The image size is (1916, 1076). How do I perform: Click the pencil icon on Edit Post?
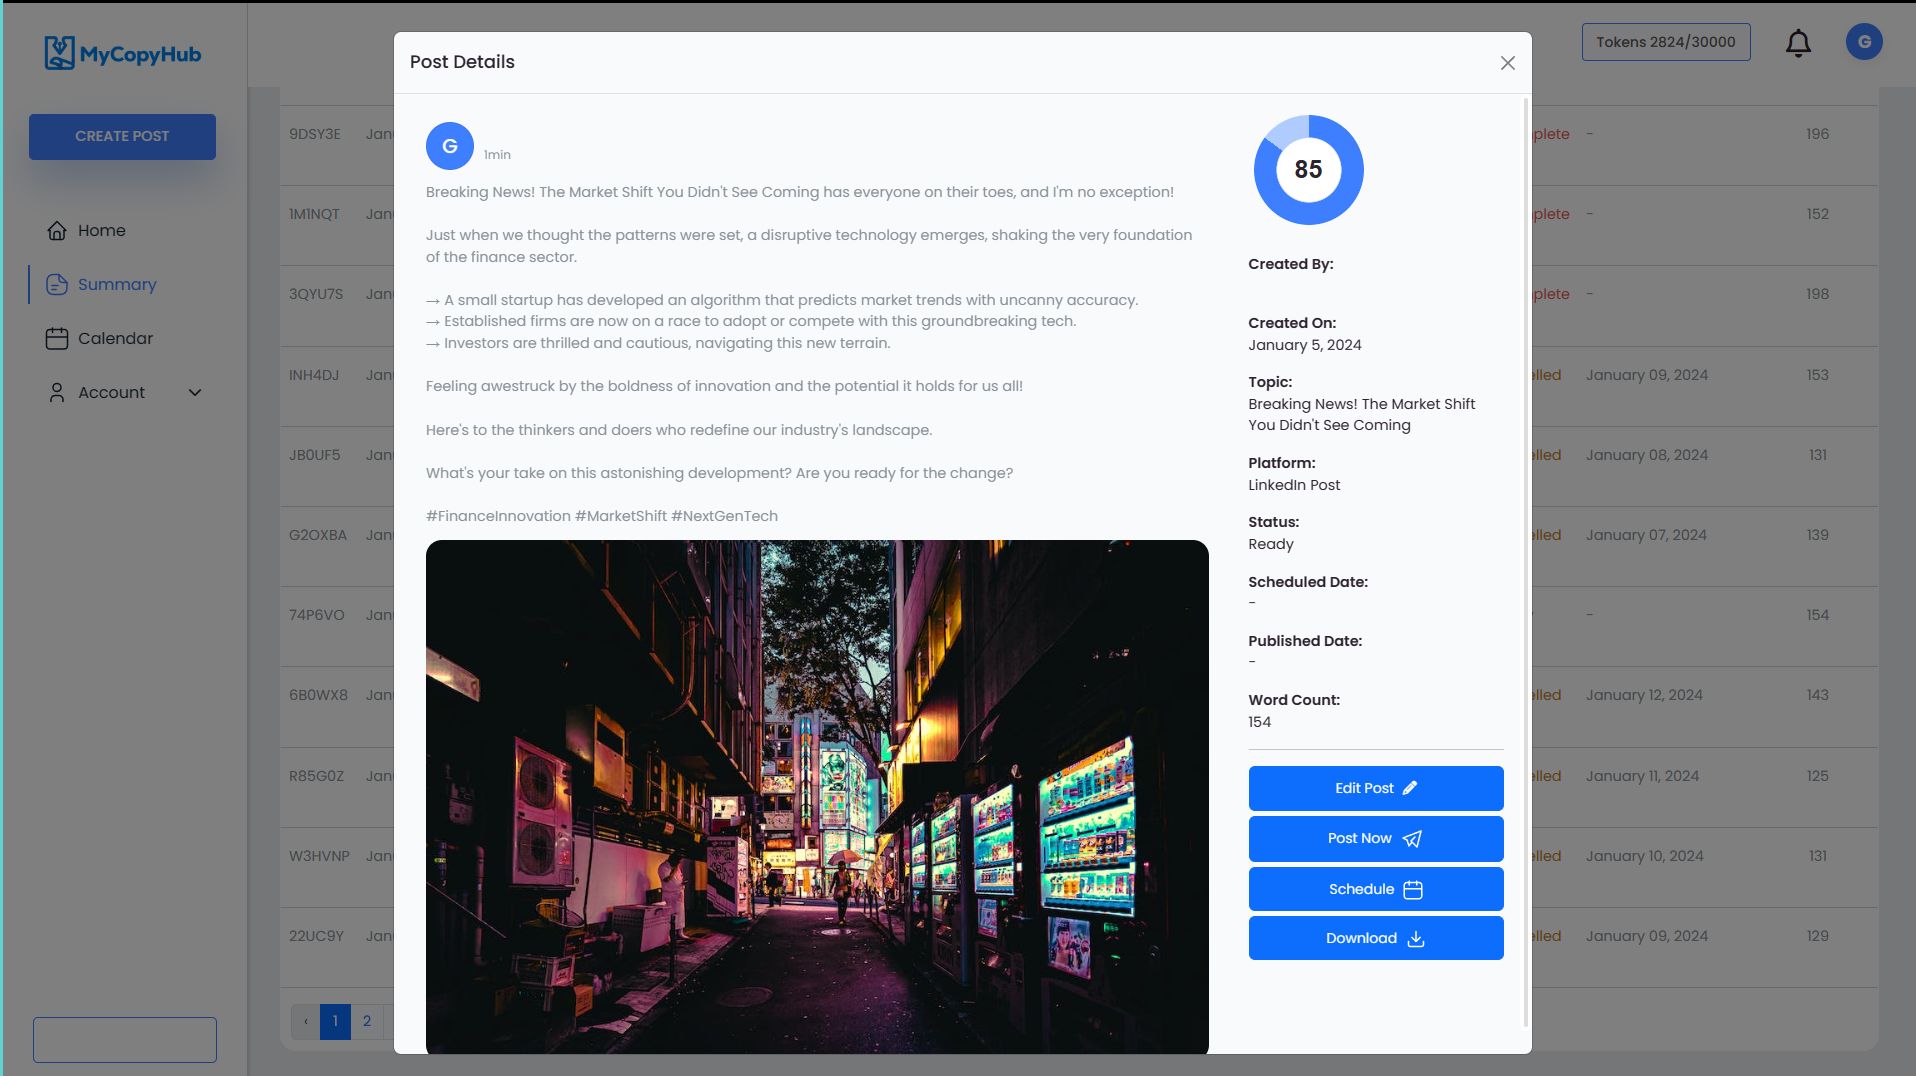pyautogui.click(x=1410, y=787)
